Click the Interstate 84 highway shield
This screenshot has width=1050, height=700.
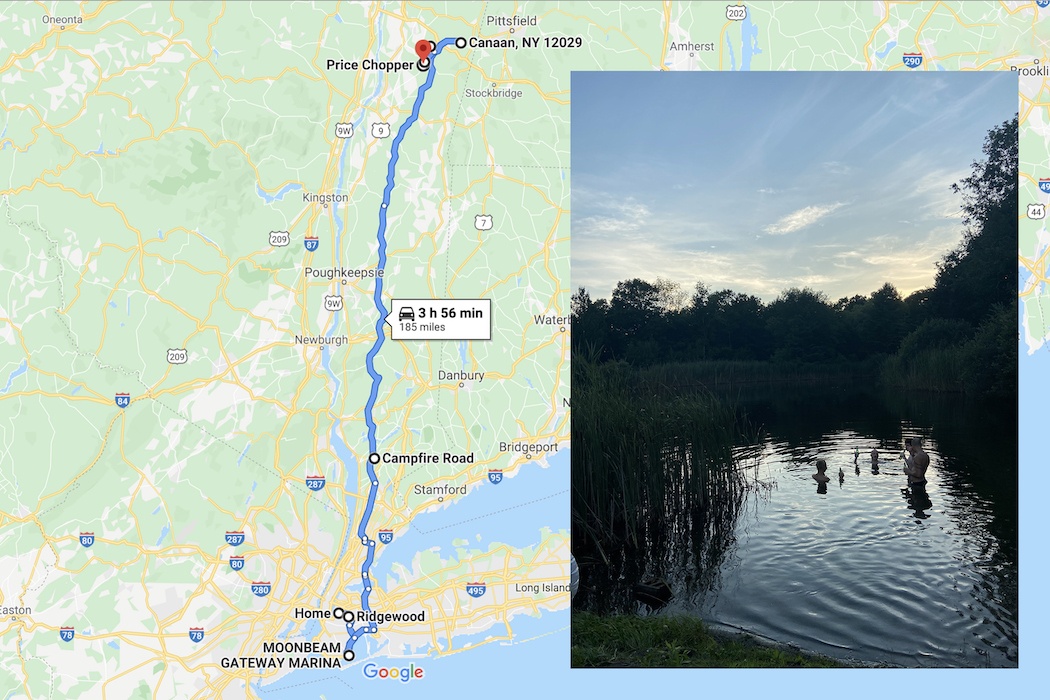pyautogui.click(x=122, y=401)
